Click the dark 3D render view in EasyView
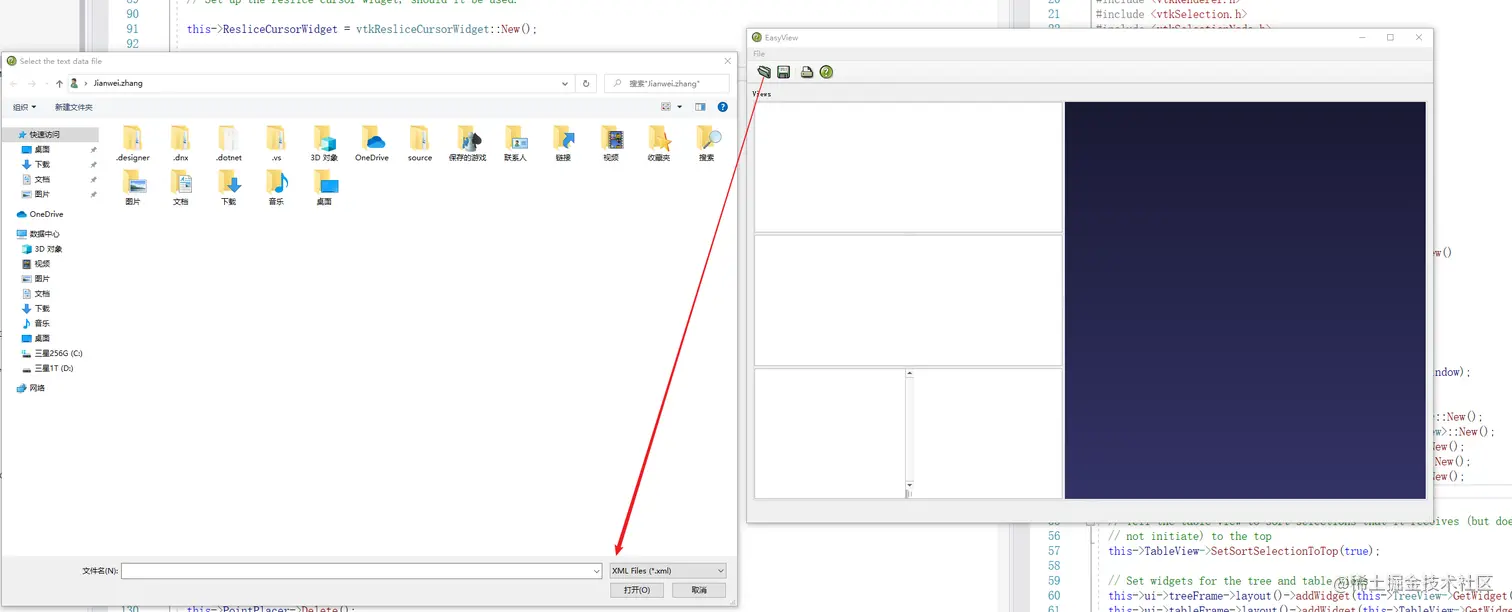This screenshot has height=612, width=1512. [x=1245, y=300]
